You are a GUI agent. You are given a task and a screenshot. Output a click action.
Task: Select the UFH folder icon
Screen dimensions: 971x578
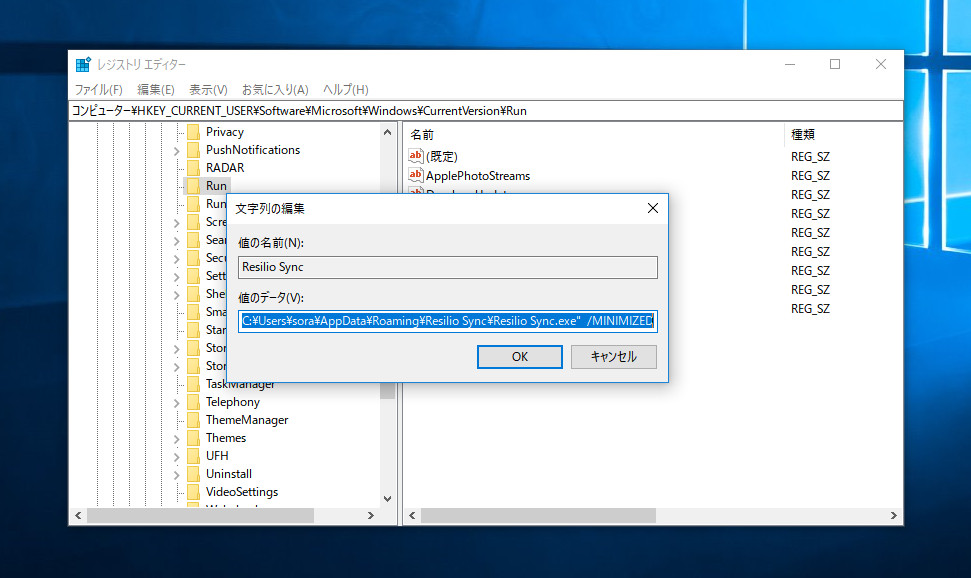(x=193, y=456)
